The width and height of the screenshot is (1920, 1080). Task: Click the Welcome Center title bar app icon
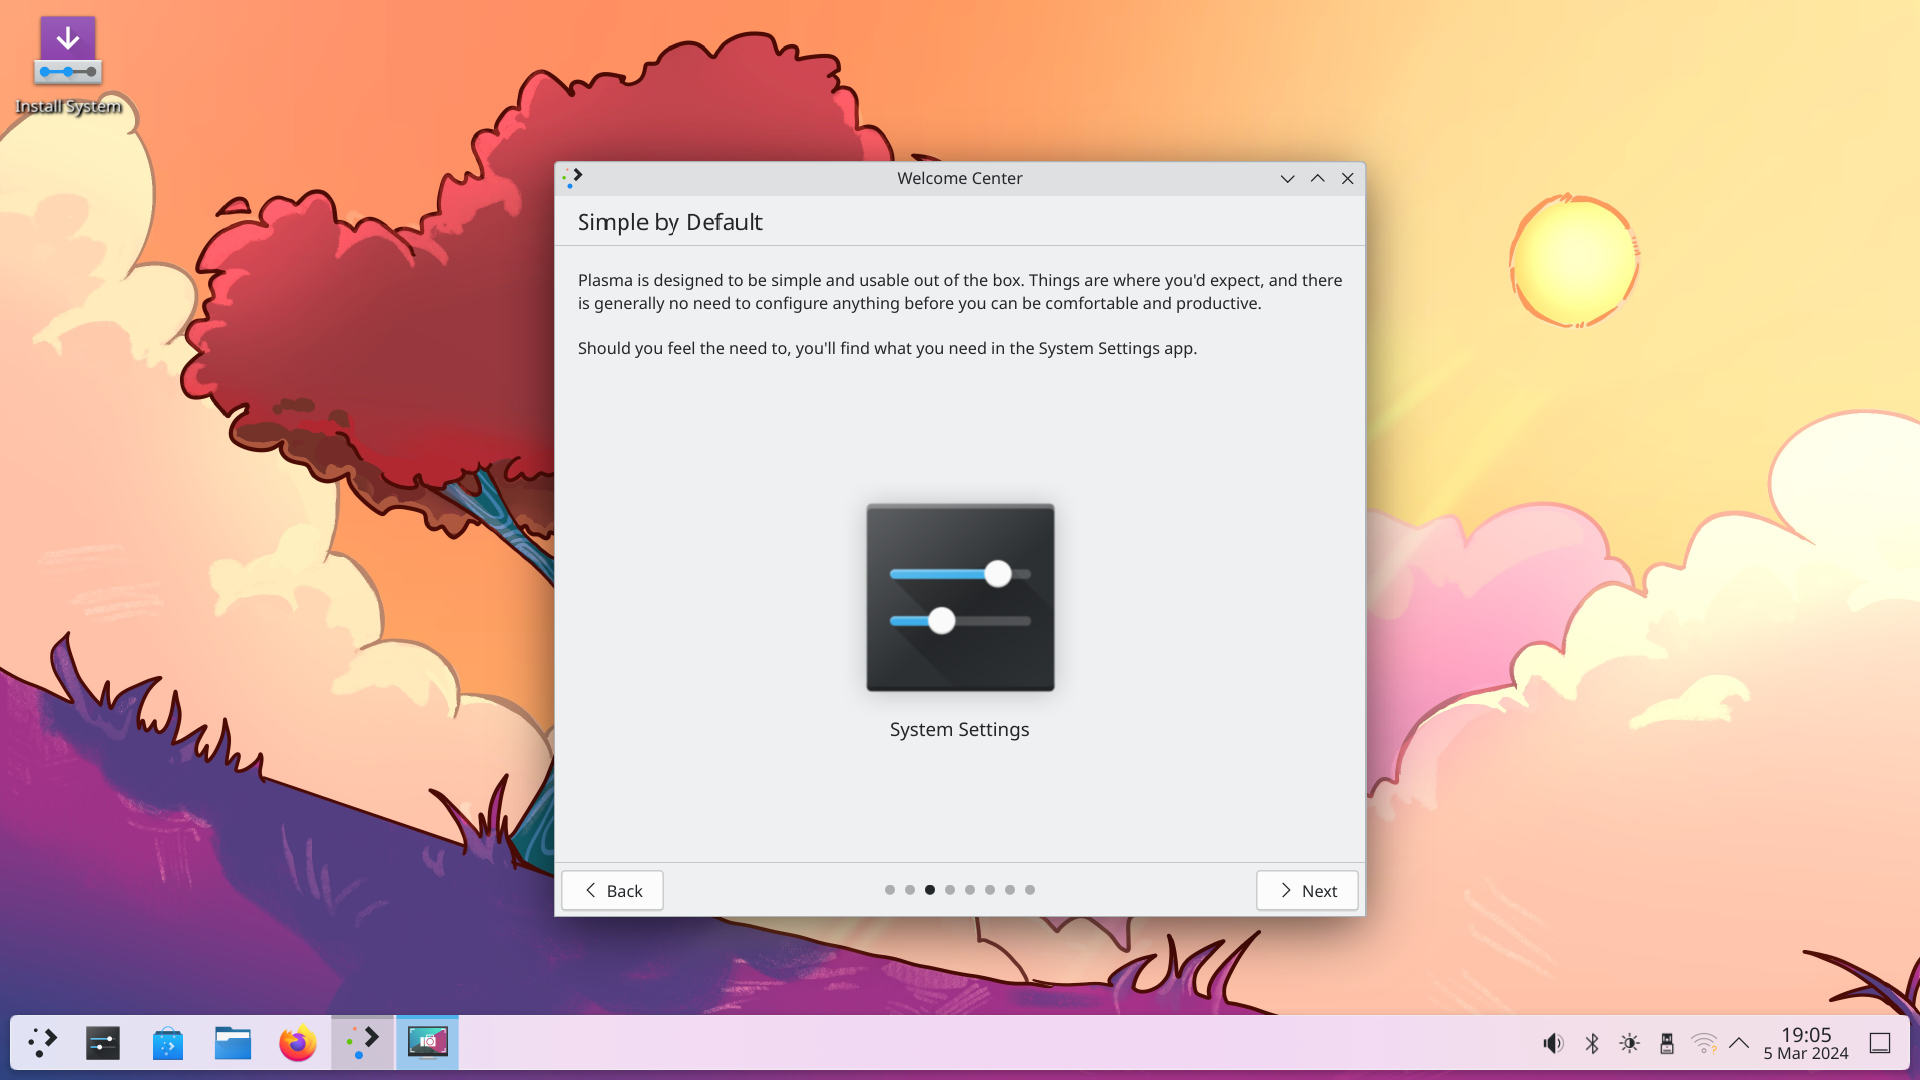coord(573,178)
